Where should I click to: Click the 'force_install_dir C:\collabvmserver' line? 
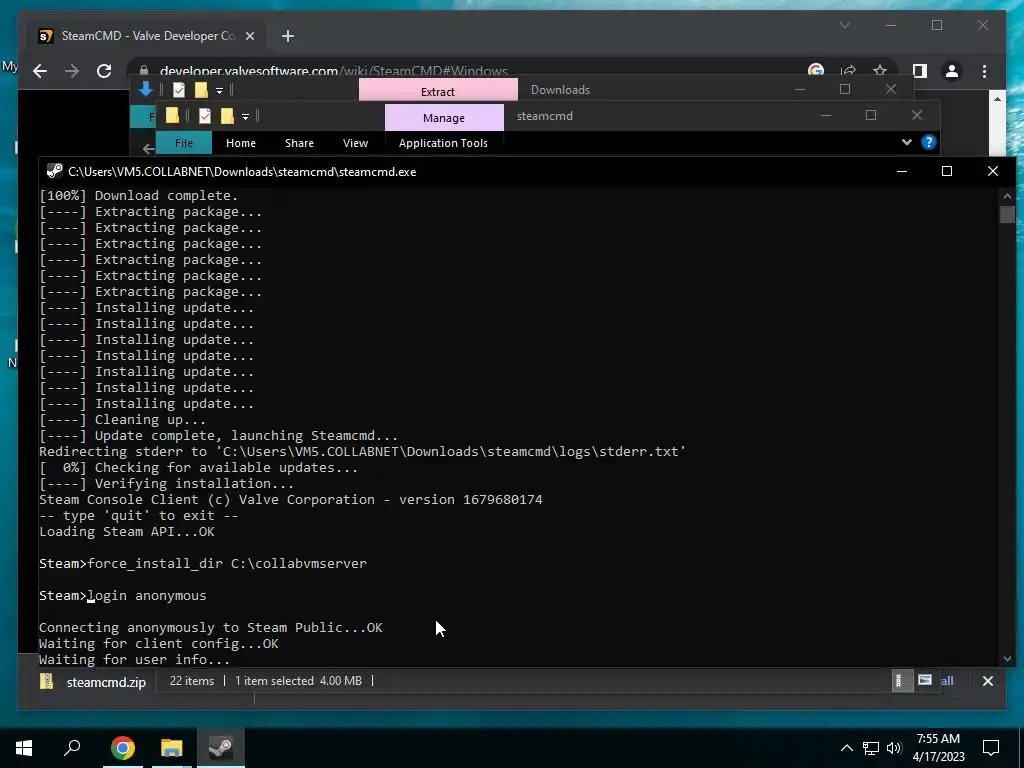click(x=203, y=564)
